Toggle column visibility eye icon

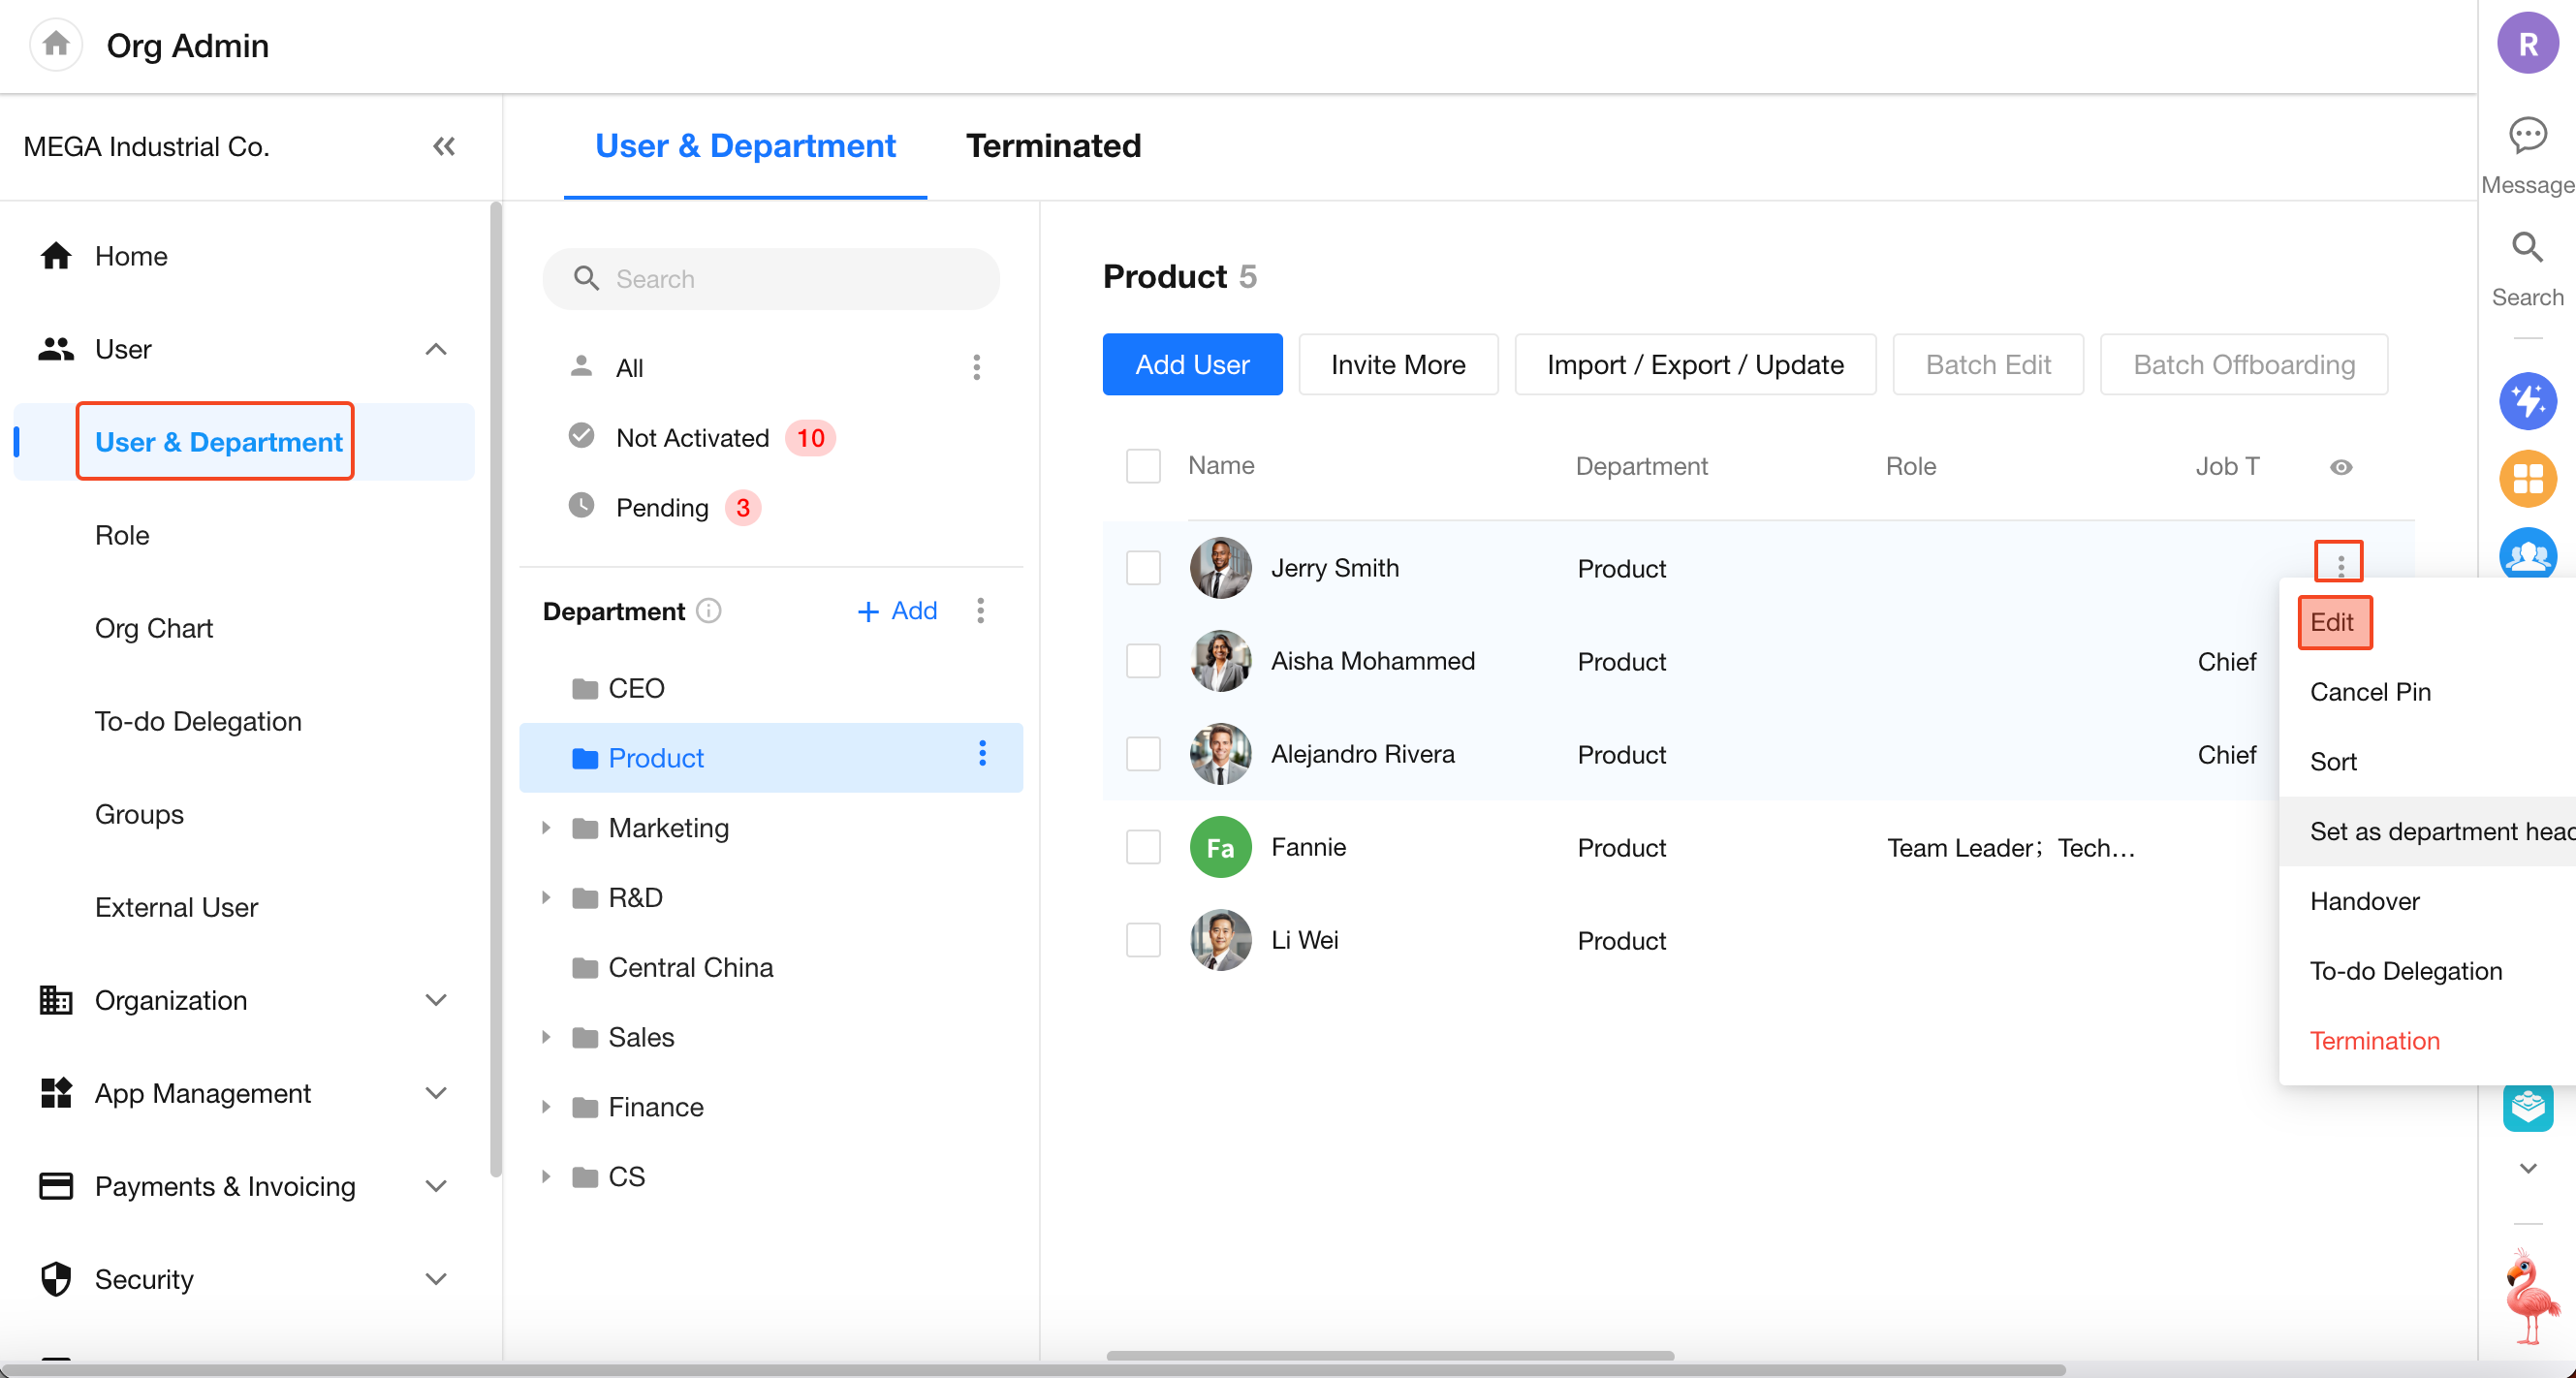(2341, 467)
